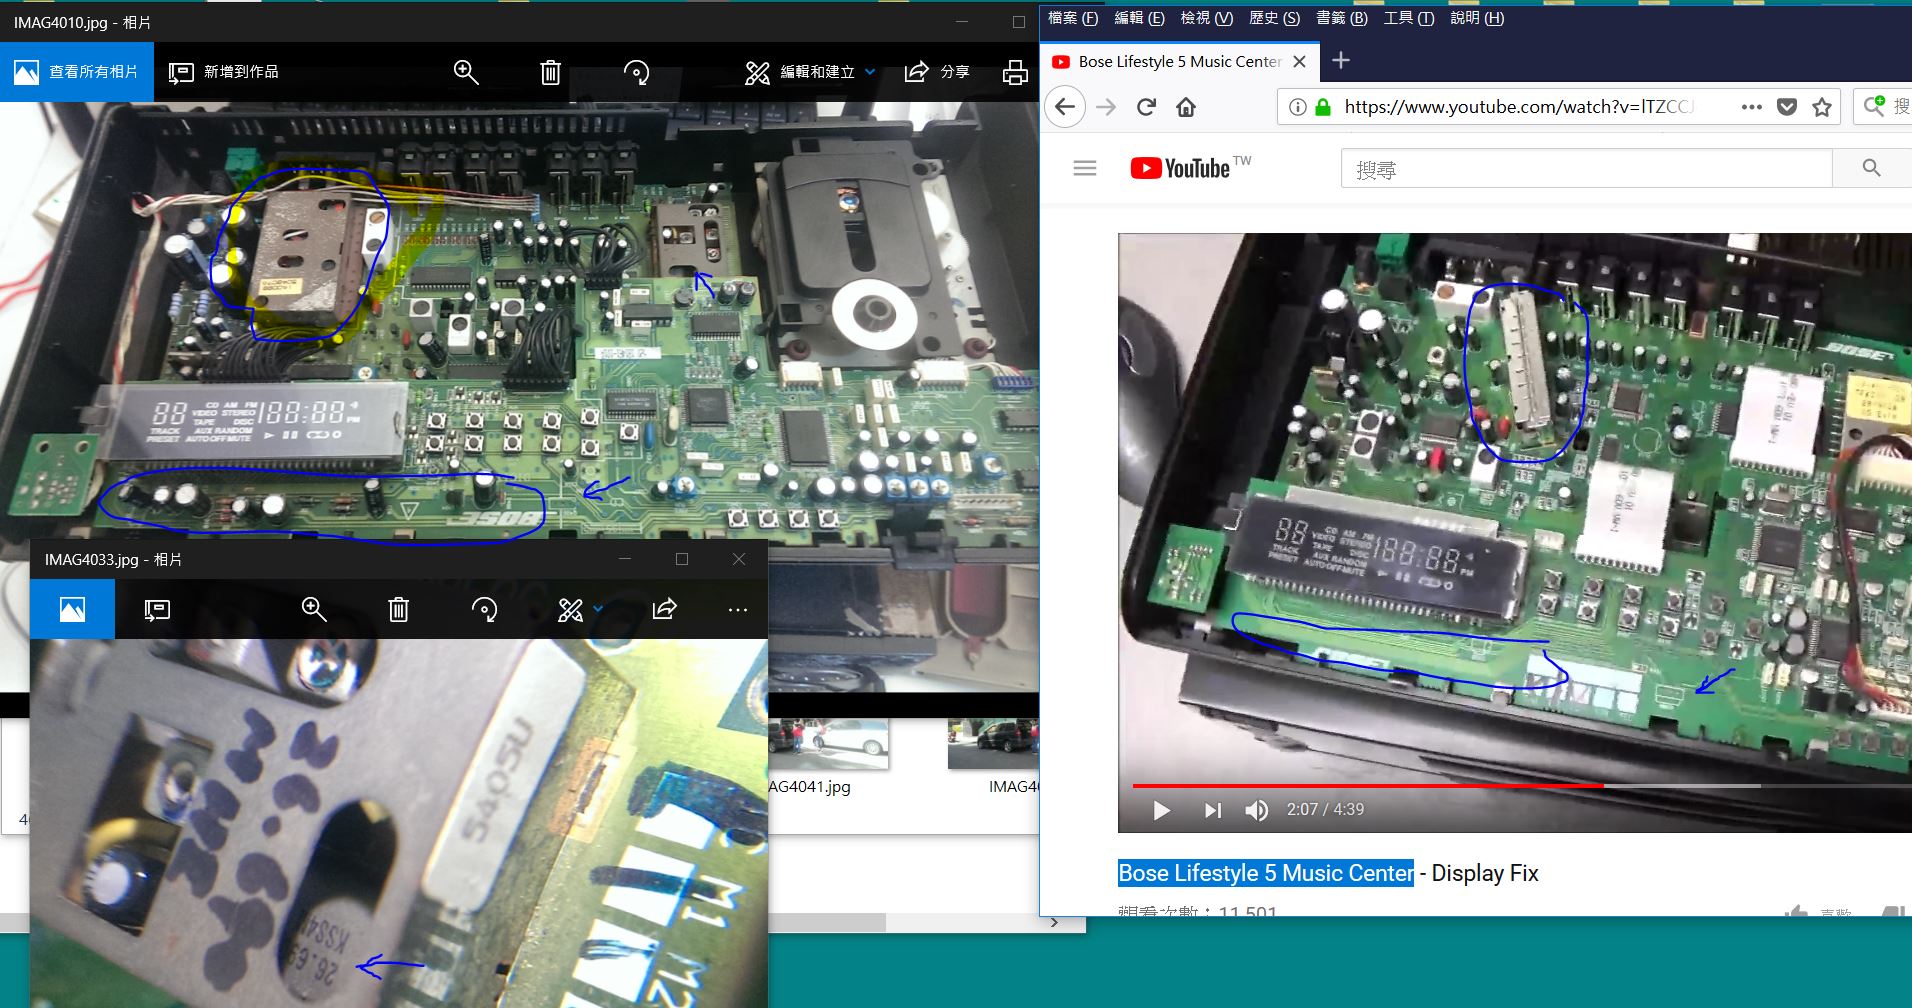The image size is (1912, 1008).
Task: Click Firefox search box
Action: pos(1883,107)
